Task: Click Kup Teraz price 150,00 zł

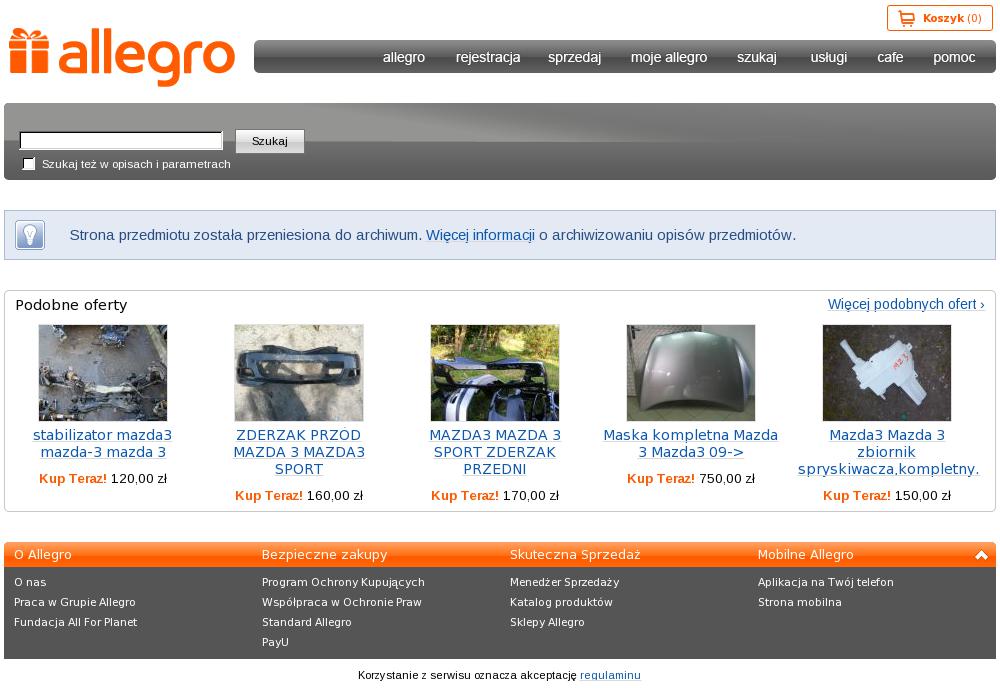Action: pyautogui.click(x=886, y=496)
